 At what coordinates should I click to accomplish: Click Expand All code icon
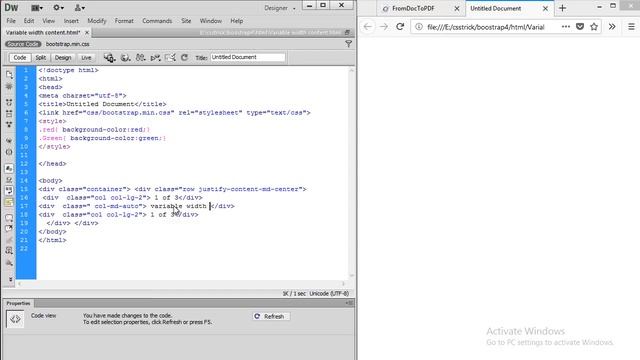[9, 124]
